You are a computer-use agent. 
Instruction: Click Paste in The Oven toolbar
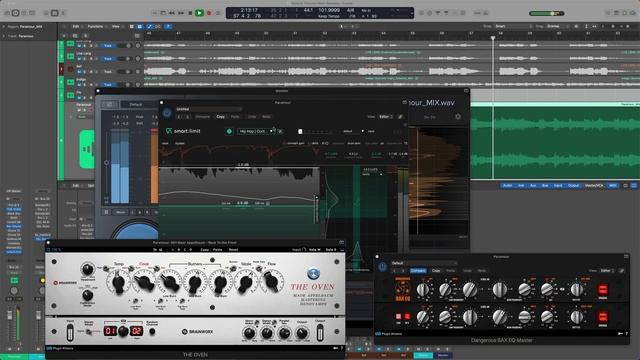(218, 249)
